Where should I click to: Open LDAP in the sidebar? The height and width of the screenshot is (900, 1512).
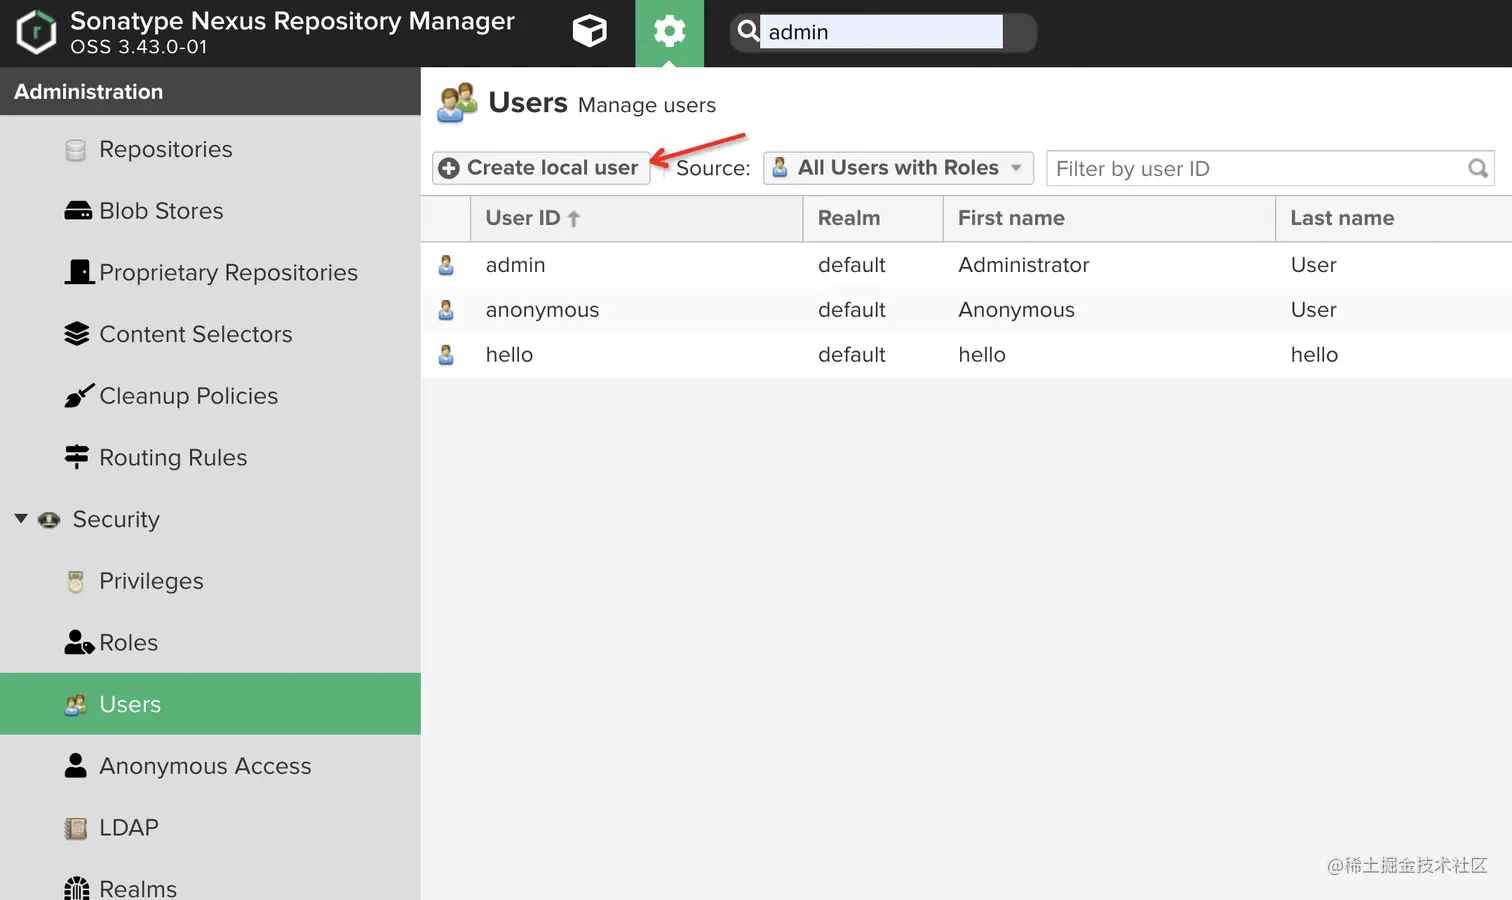coord(129,828)
